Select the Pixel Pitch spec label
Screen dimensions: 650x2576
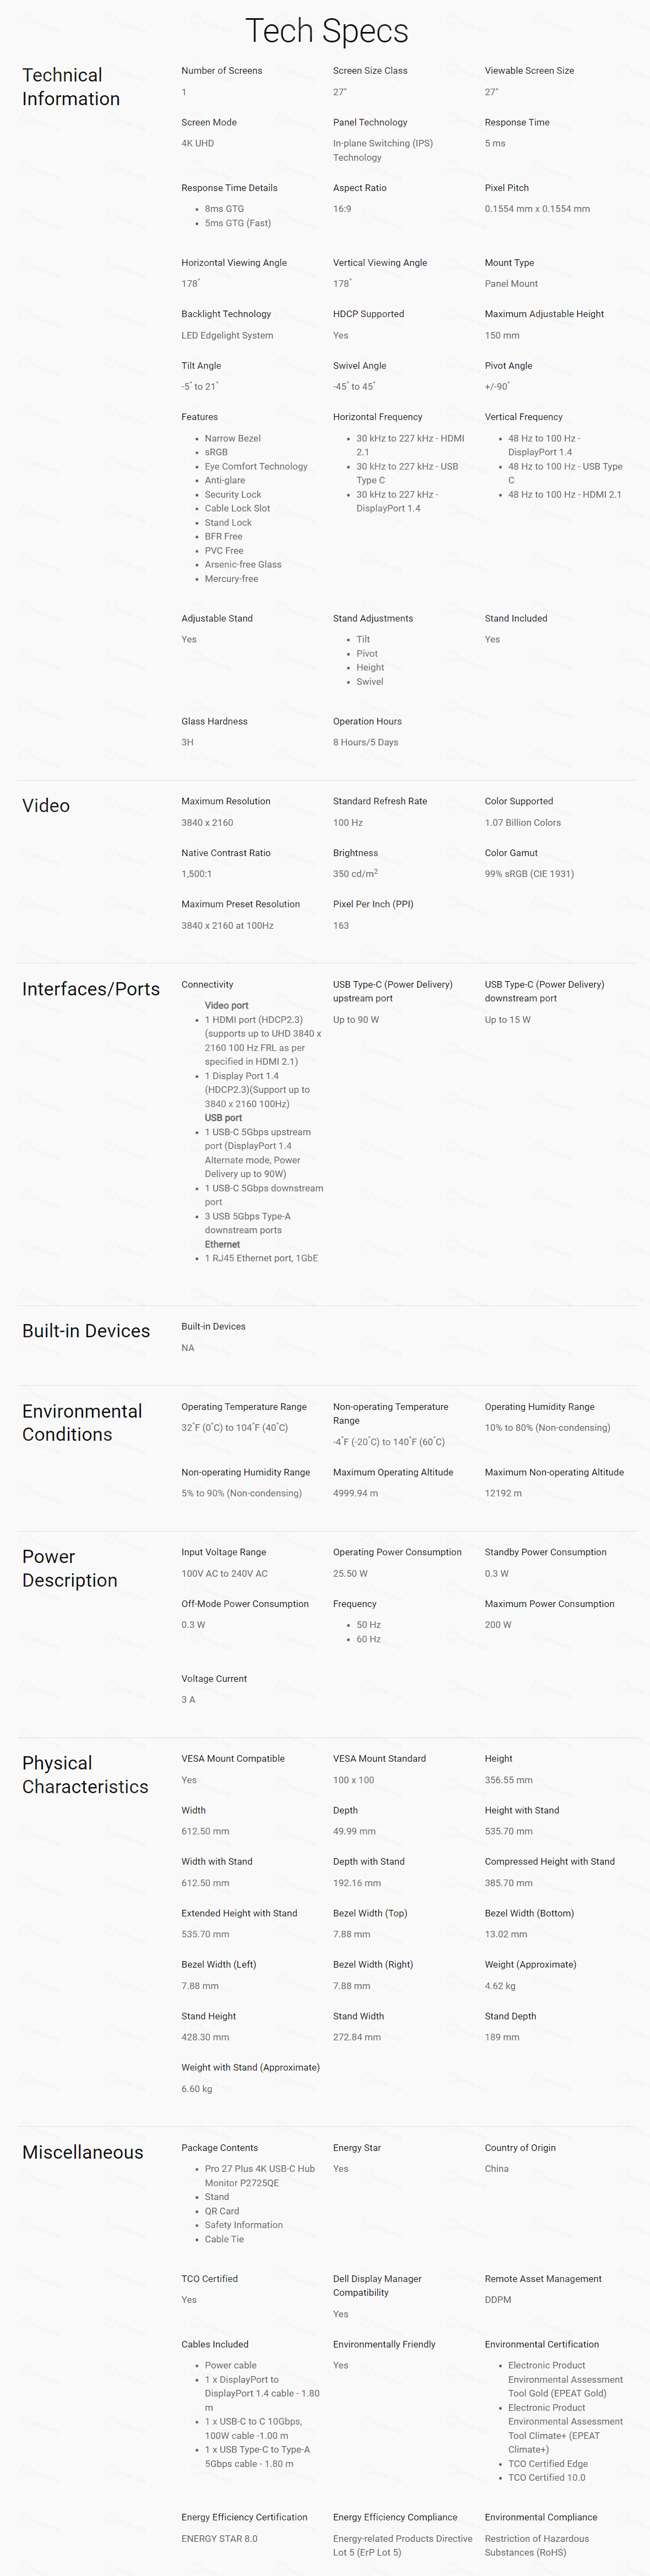[x=507, y=188]
